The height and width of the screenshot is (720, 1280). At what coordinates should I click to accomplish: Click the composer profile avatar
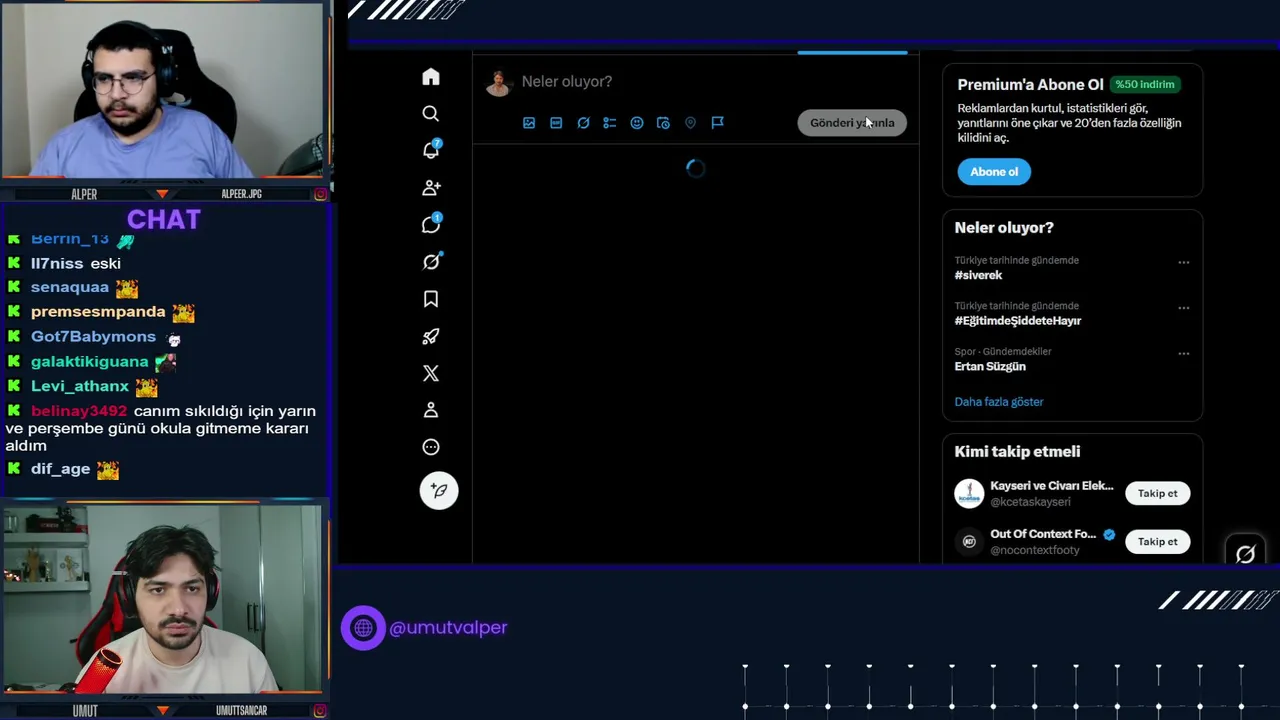pos(498,83)
